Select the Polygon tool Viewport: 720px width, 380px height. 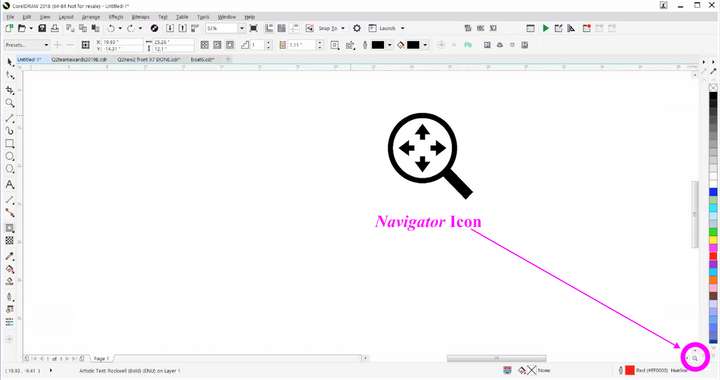click(x=10, y=169)
